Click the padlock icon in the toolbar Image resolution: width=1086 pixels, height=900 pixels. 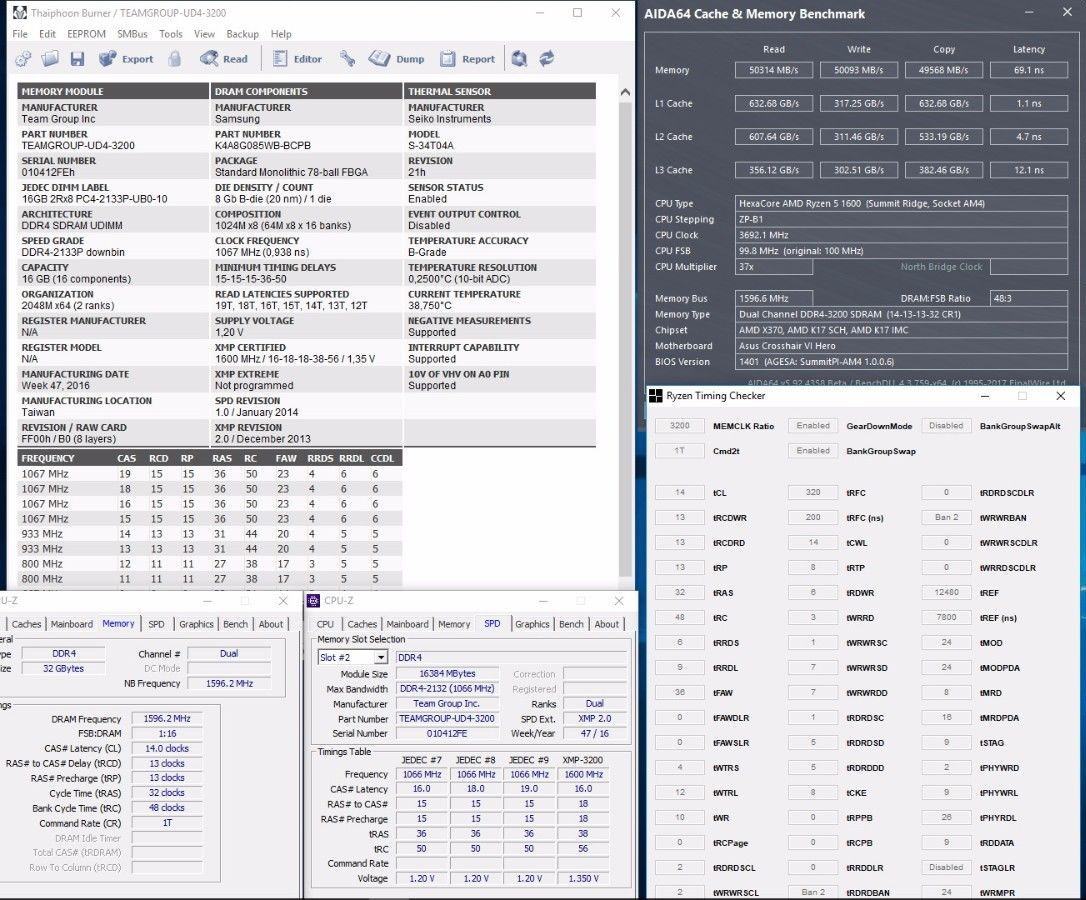[x=175, y=59]
